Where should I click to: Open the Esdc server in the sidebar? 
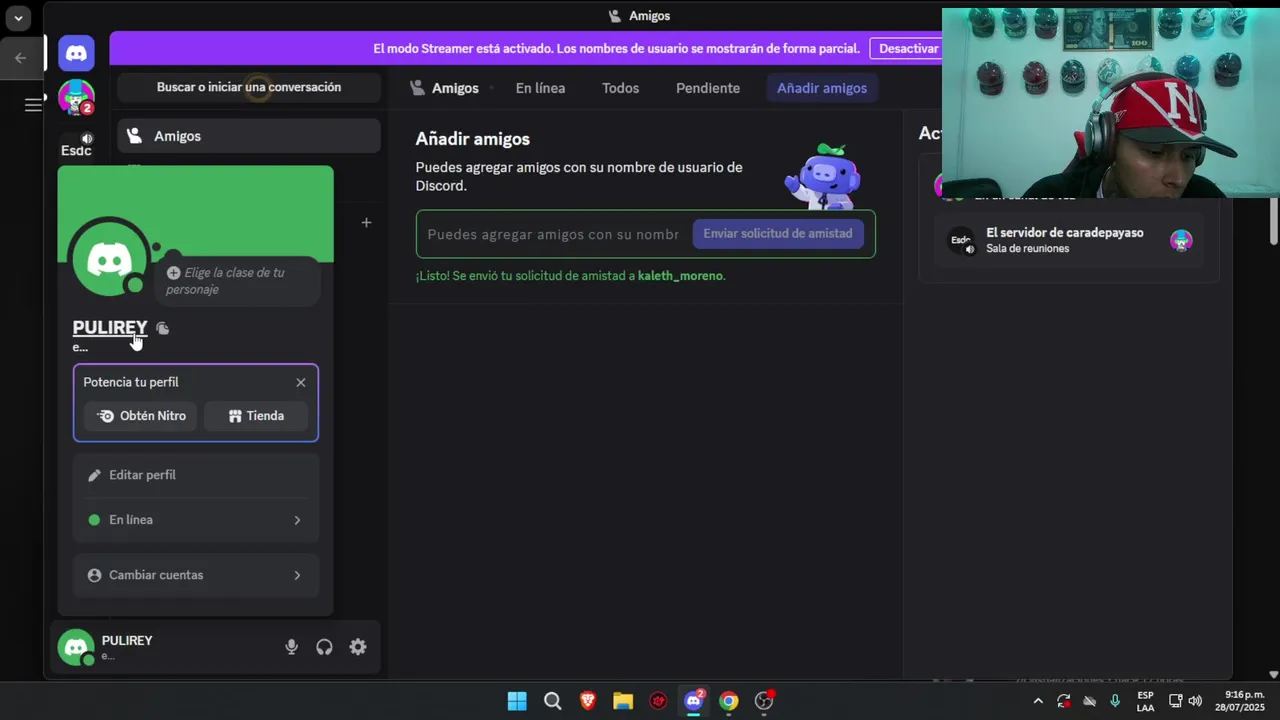pyautogui.click(x=76, y=146)
